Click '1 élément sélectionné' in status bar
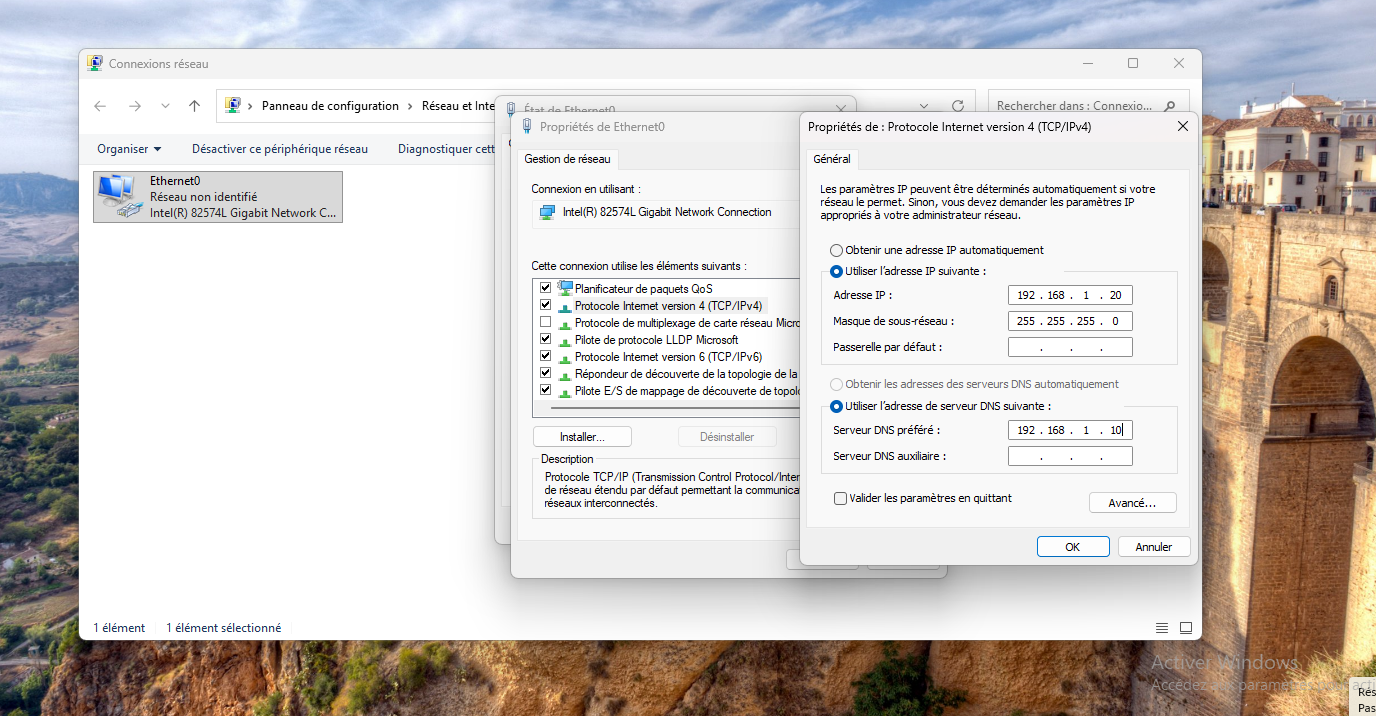The width and height of the screenshot is (1376, 716). click(x=224, y=628)
